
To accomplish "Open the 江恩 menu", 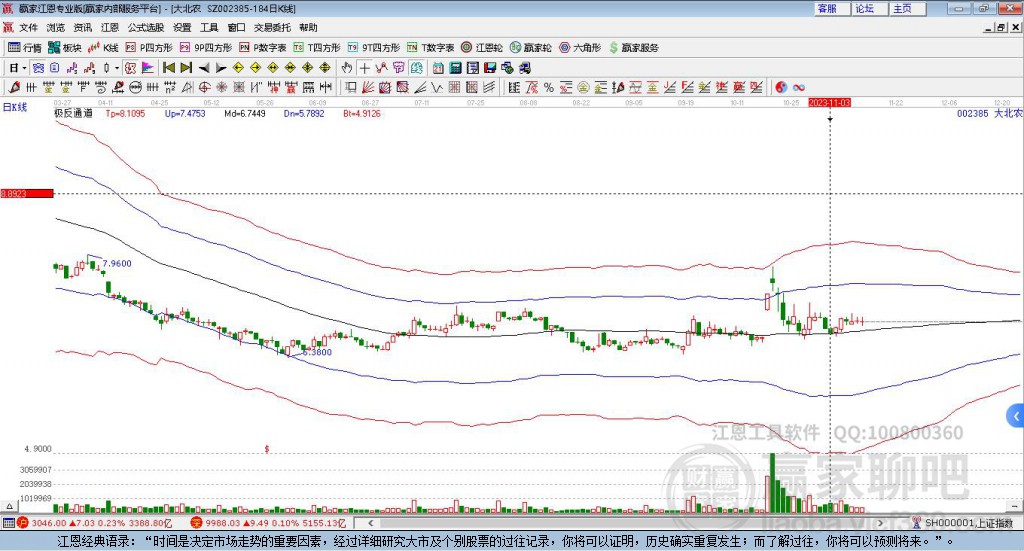I will pyautogui.click(x=110, y=27).
